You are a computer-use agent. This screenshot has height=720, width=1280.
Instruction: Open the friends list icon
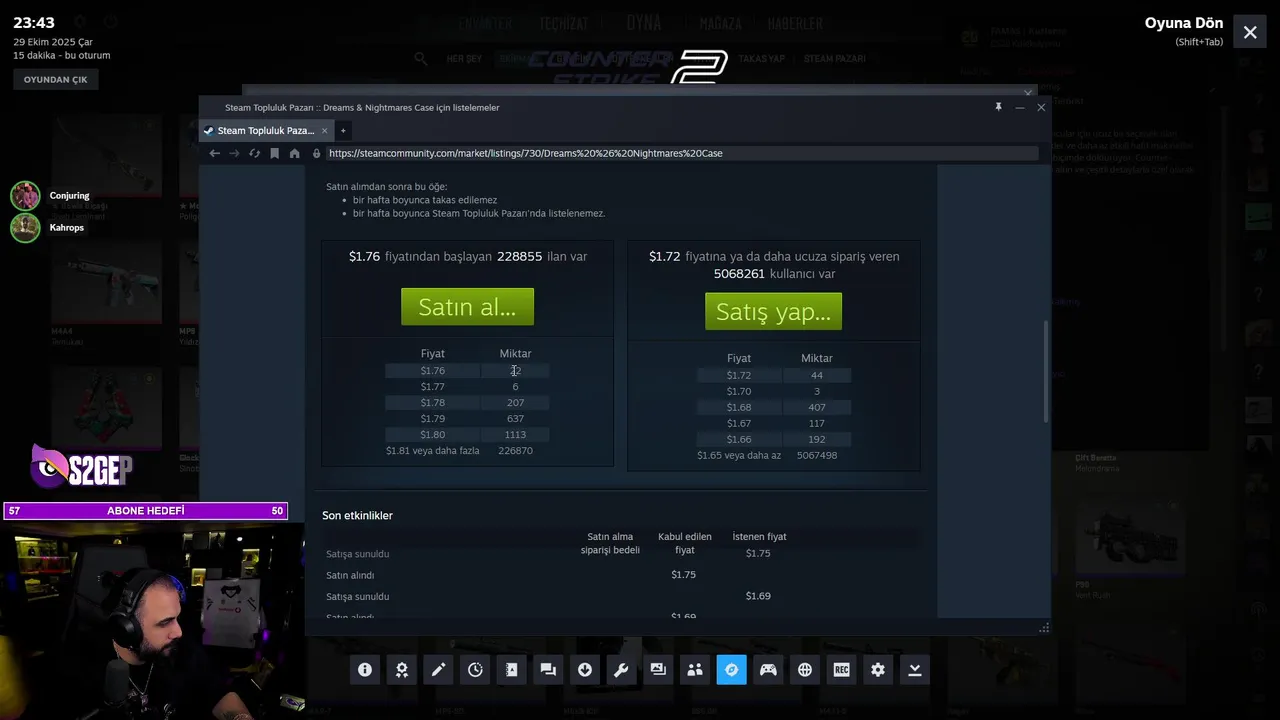pyautogui.click(x=695, y=670)
